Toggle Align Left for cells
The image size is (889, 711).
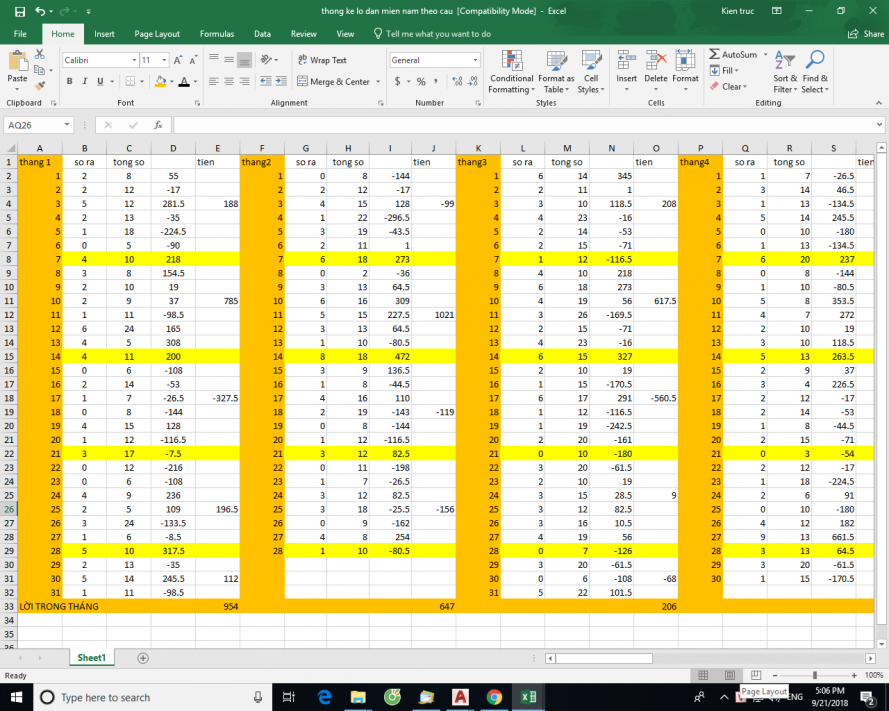(x=214, y=82)
